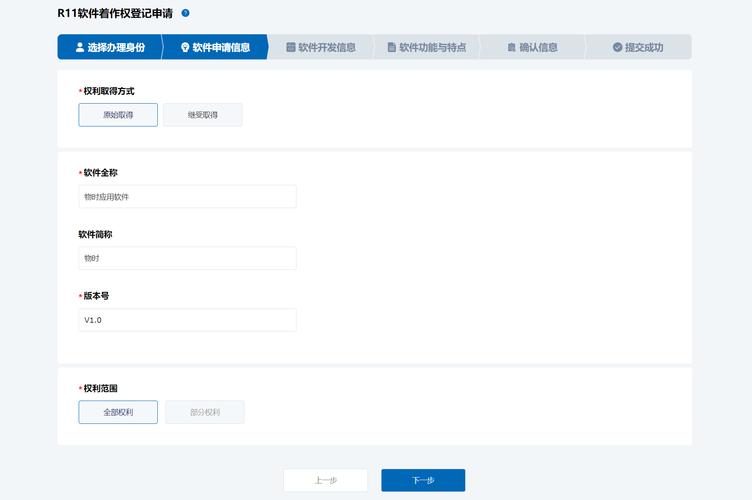This screenshot has width=752, height=500.
Task: Click the R11软件著作权登记申请 page title
Action: pyautogui.click(x=115, y=13)
